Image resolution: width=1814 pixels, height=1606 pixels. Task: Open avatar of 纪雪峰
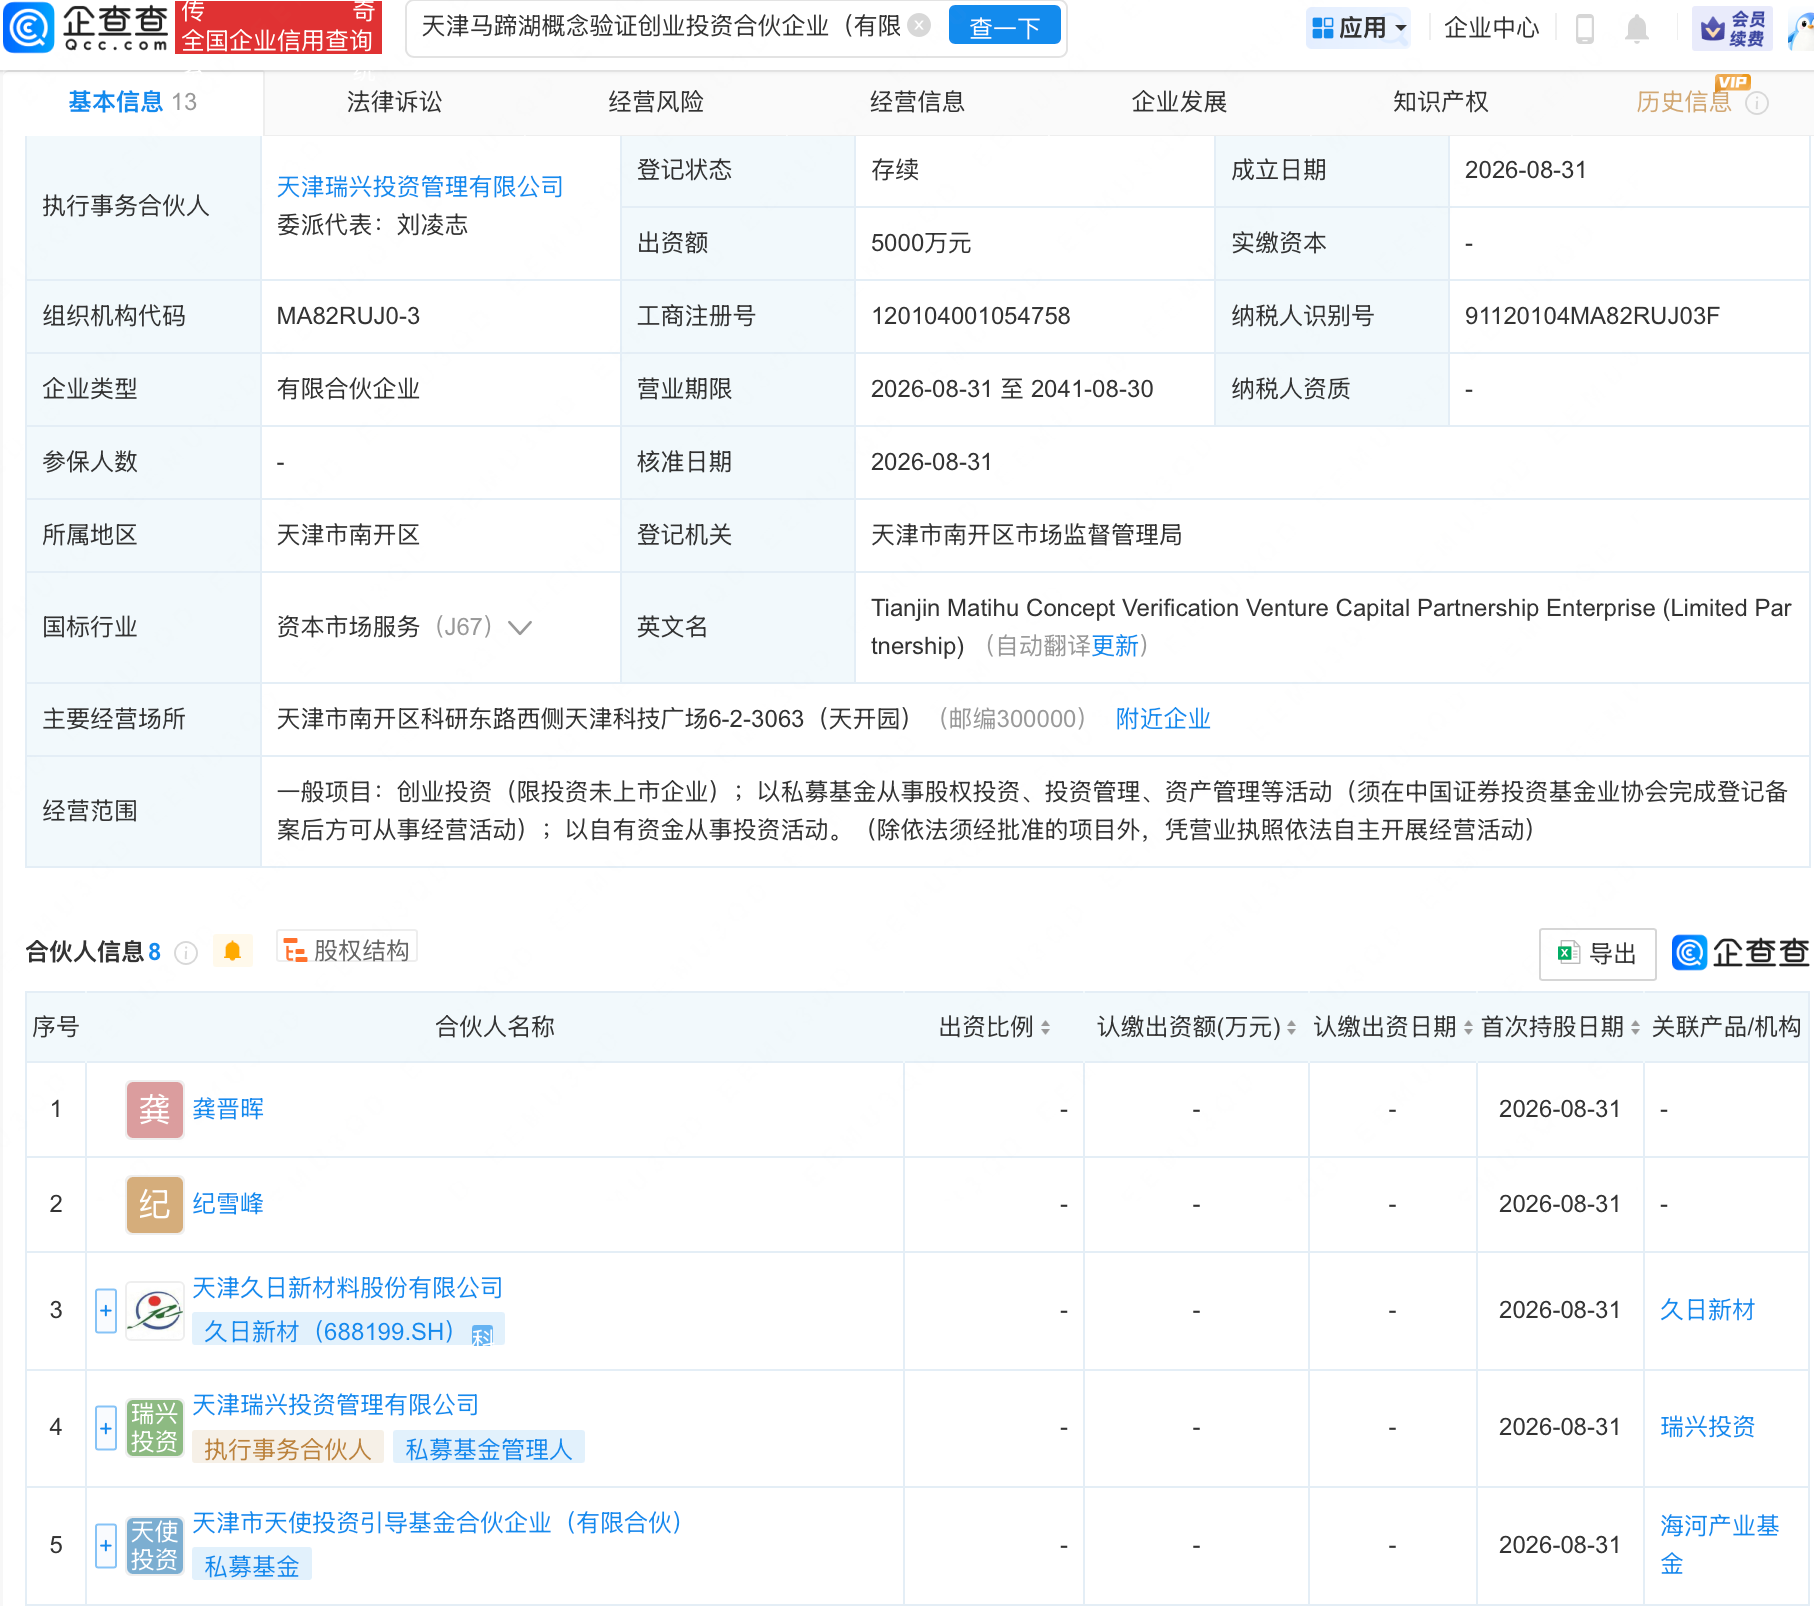155,1204
